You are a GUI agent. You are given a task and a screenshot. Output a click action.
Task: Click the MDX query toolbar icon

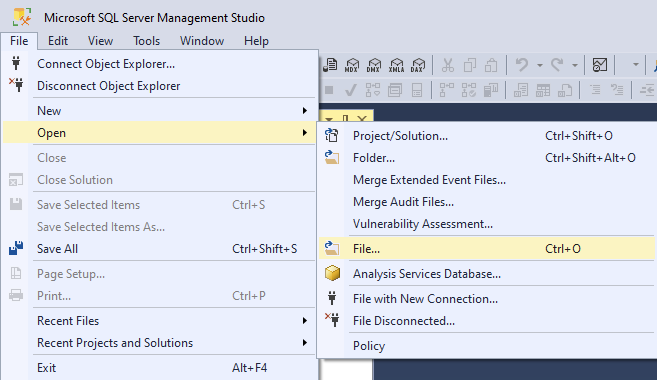coord(352,65)
